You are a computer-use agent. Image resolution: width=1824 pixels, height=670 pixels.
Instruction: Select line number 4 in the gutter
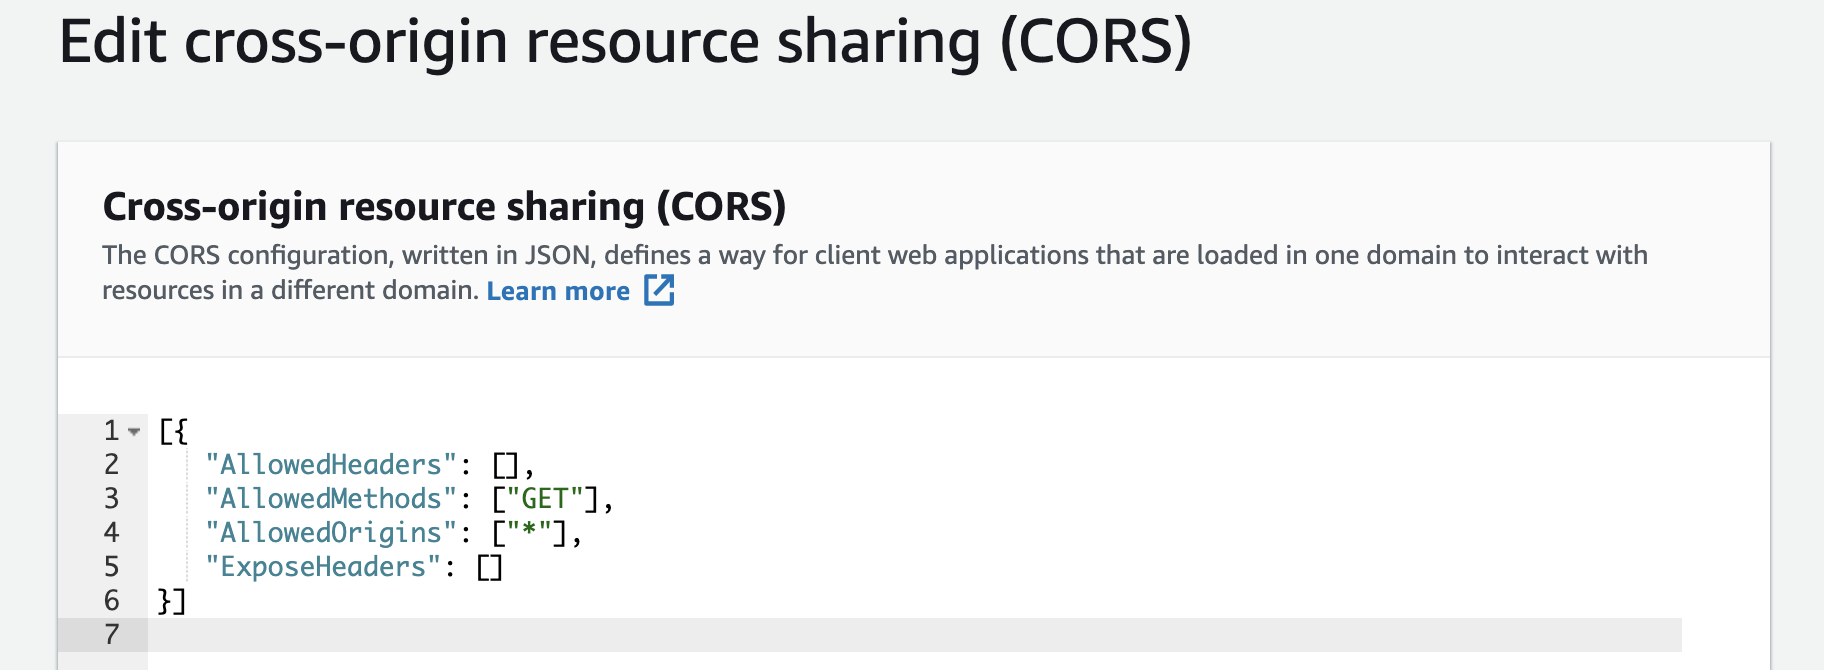[x=111, y=533]
